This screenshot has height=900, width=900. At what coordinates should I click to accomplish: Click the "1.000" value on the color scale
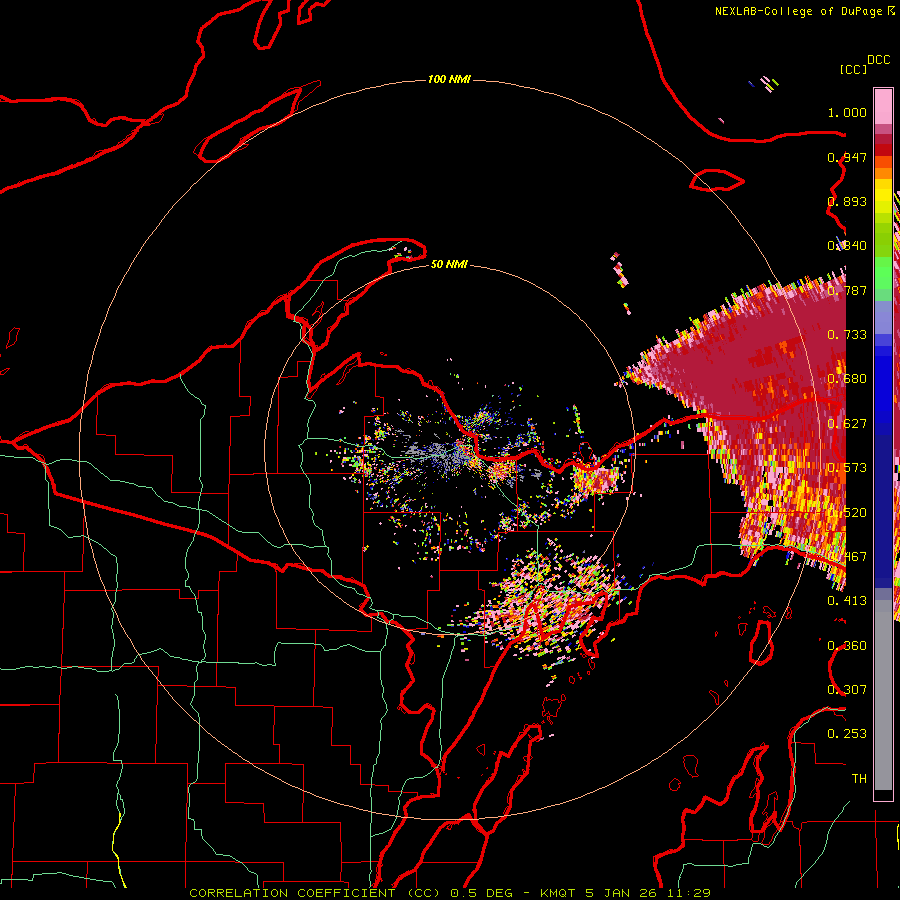[x=847, y=112]
